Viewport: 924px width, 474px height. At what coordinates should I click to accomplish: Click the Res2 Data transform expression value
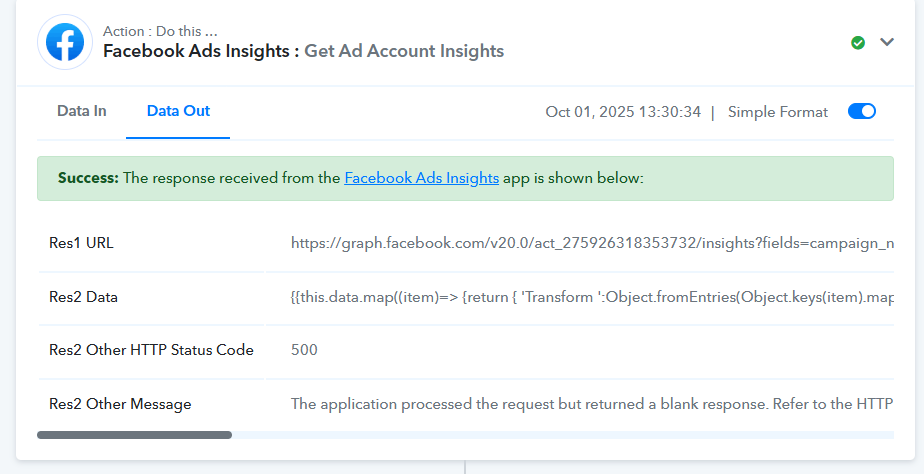click(x=590, y=296)
